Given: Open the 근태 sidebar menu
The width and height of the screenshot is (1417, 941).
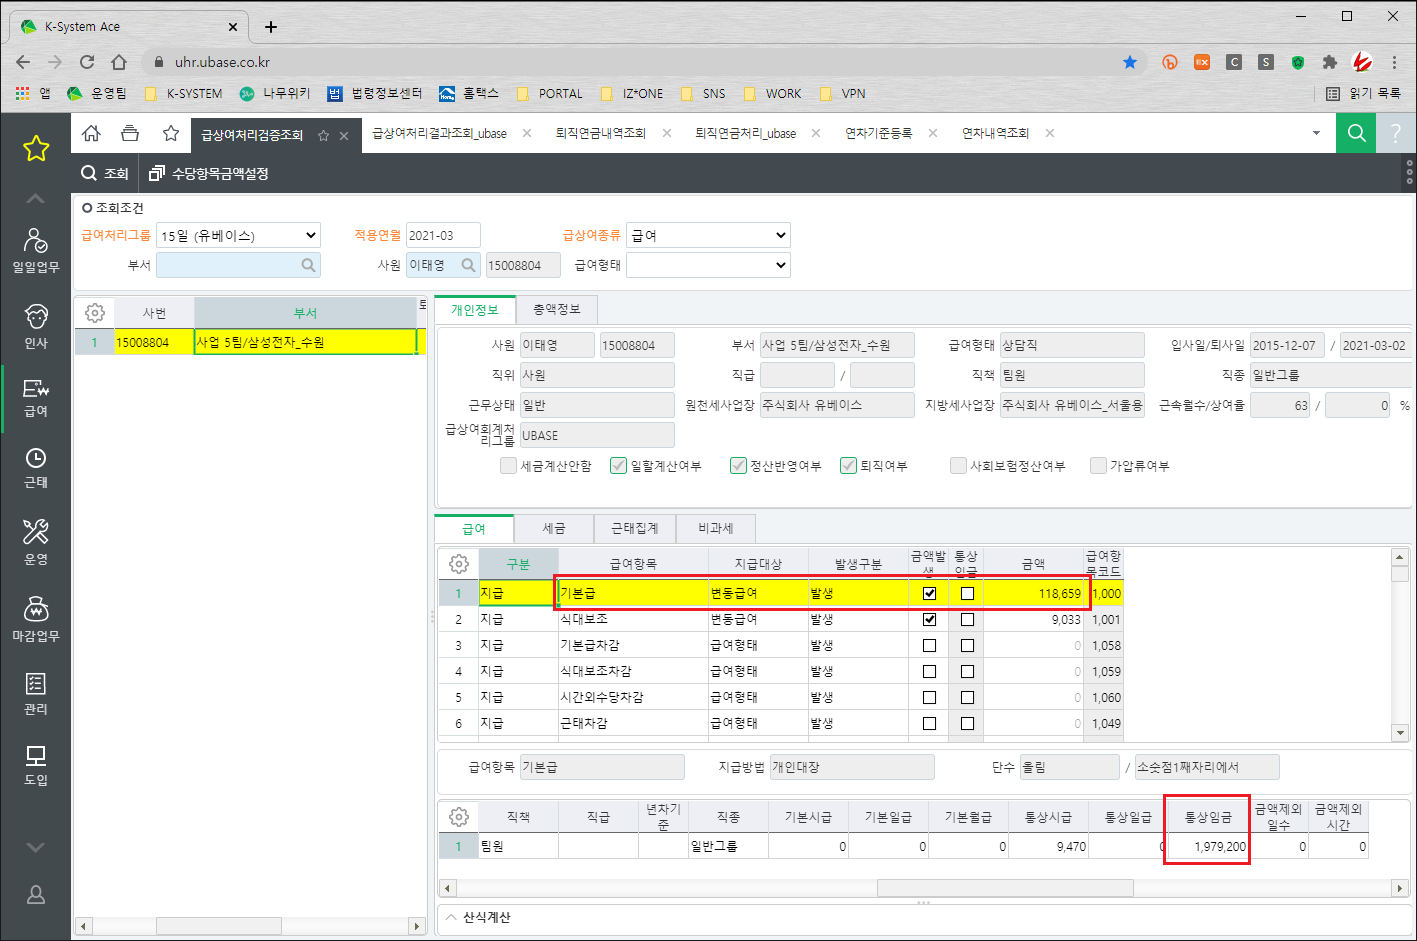Looking at the screenshot, I should [36, 468].
